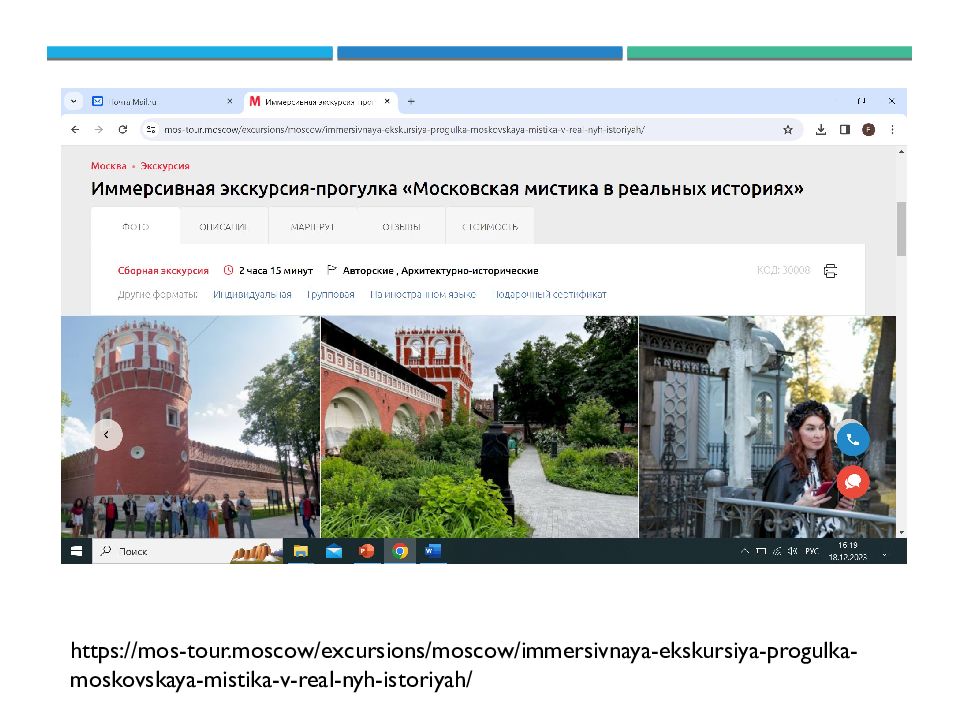Go back using the browser back arrow
The width and height of the screenshot is (960, 720).
(x=75, y=129)
